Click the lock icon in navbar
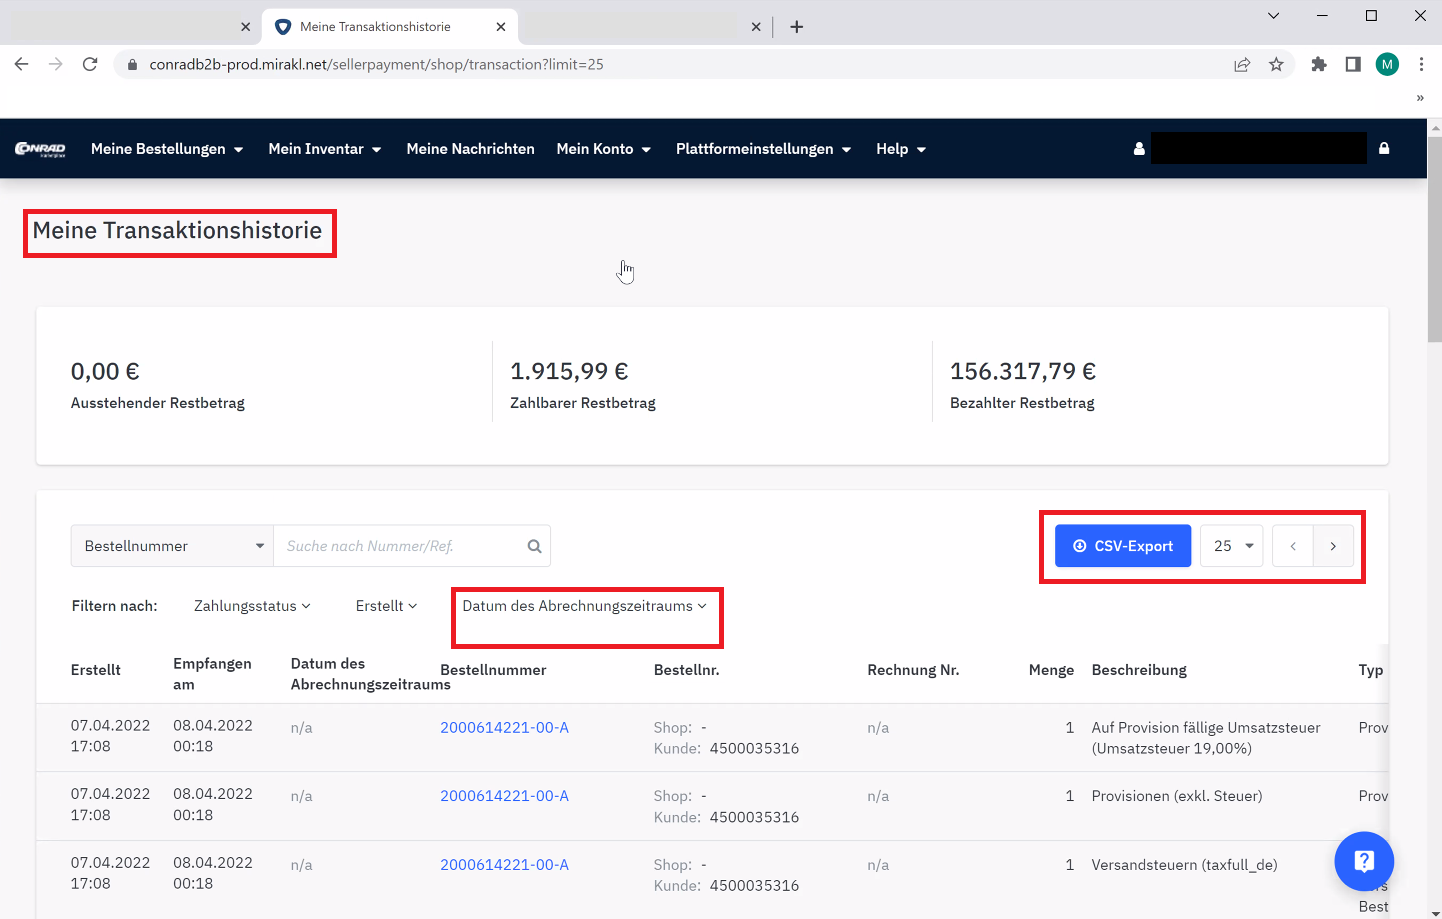 [x=1384, y=148]
